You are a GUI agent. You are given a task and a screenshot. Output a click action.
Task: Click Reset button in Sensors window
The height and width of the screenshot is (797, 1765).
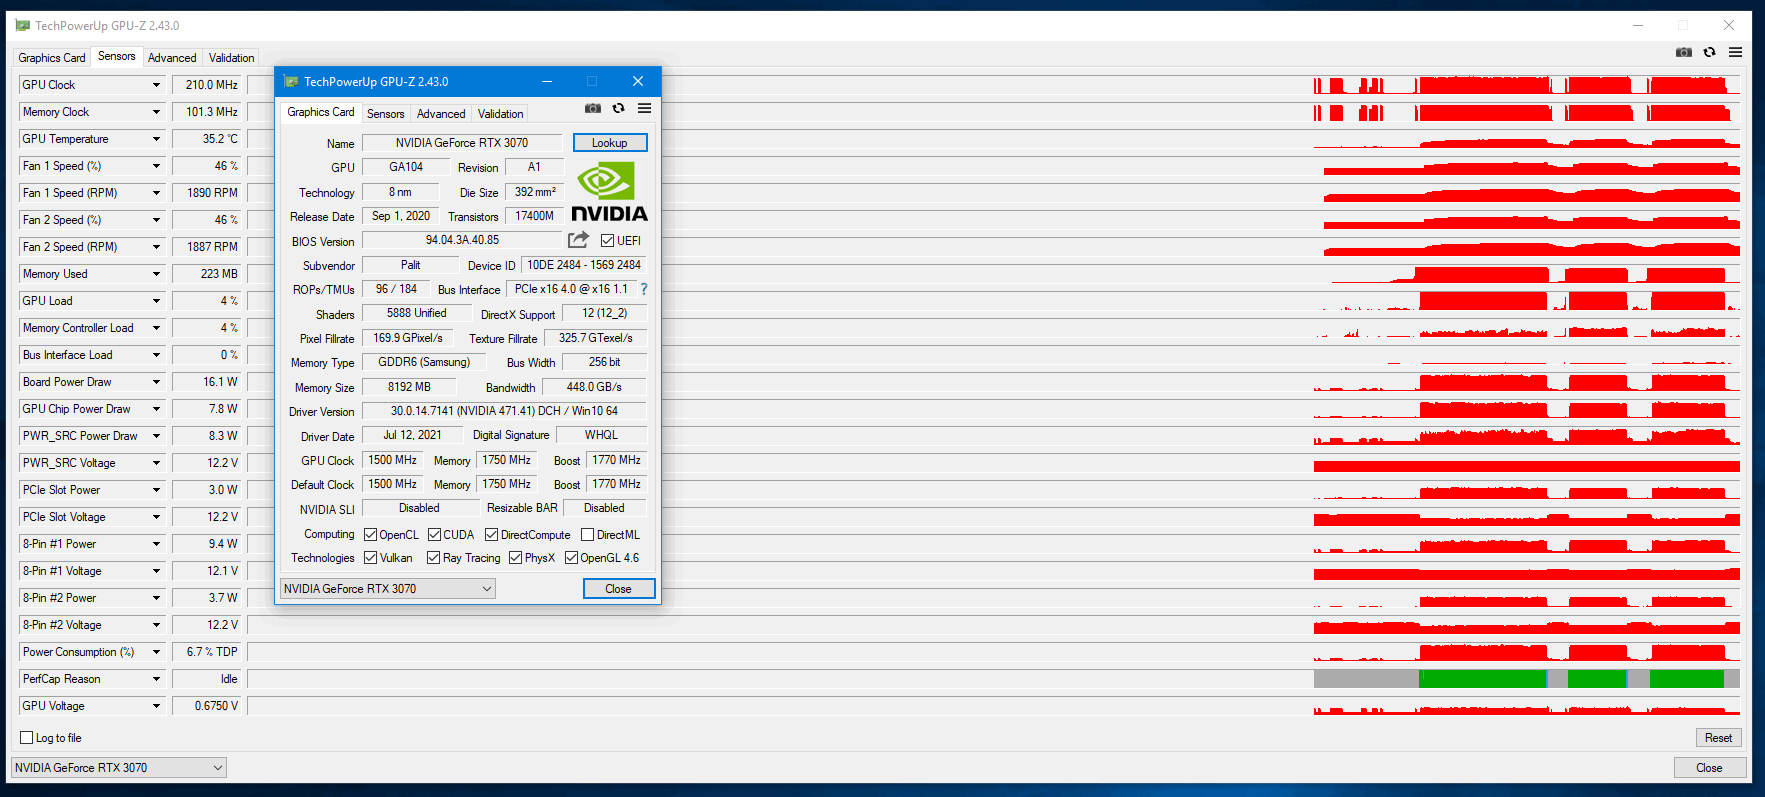pyautogui.click(x=1719, y=738)
